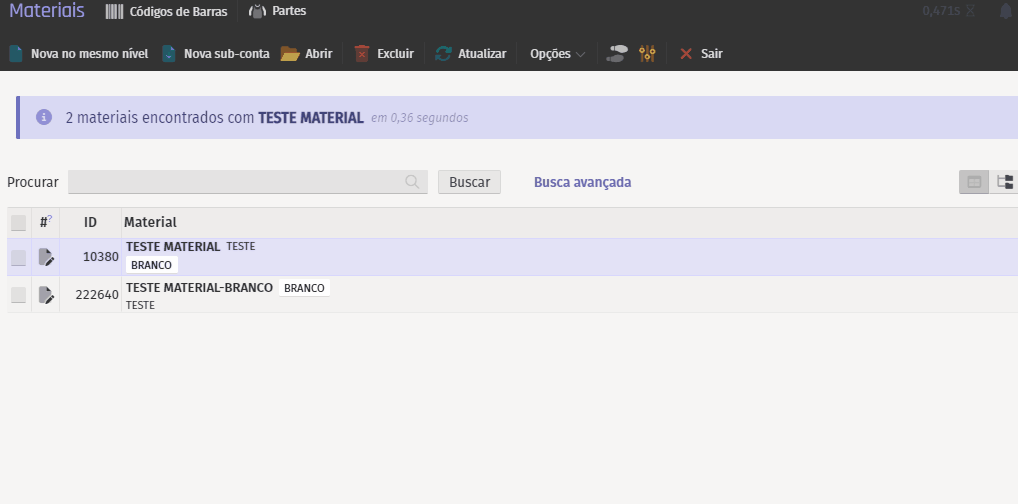Click the Buscar button
This screenshot has height=504, width=1018.
(469, 182)
